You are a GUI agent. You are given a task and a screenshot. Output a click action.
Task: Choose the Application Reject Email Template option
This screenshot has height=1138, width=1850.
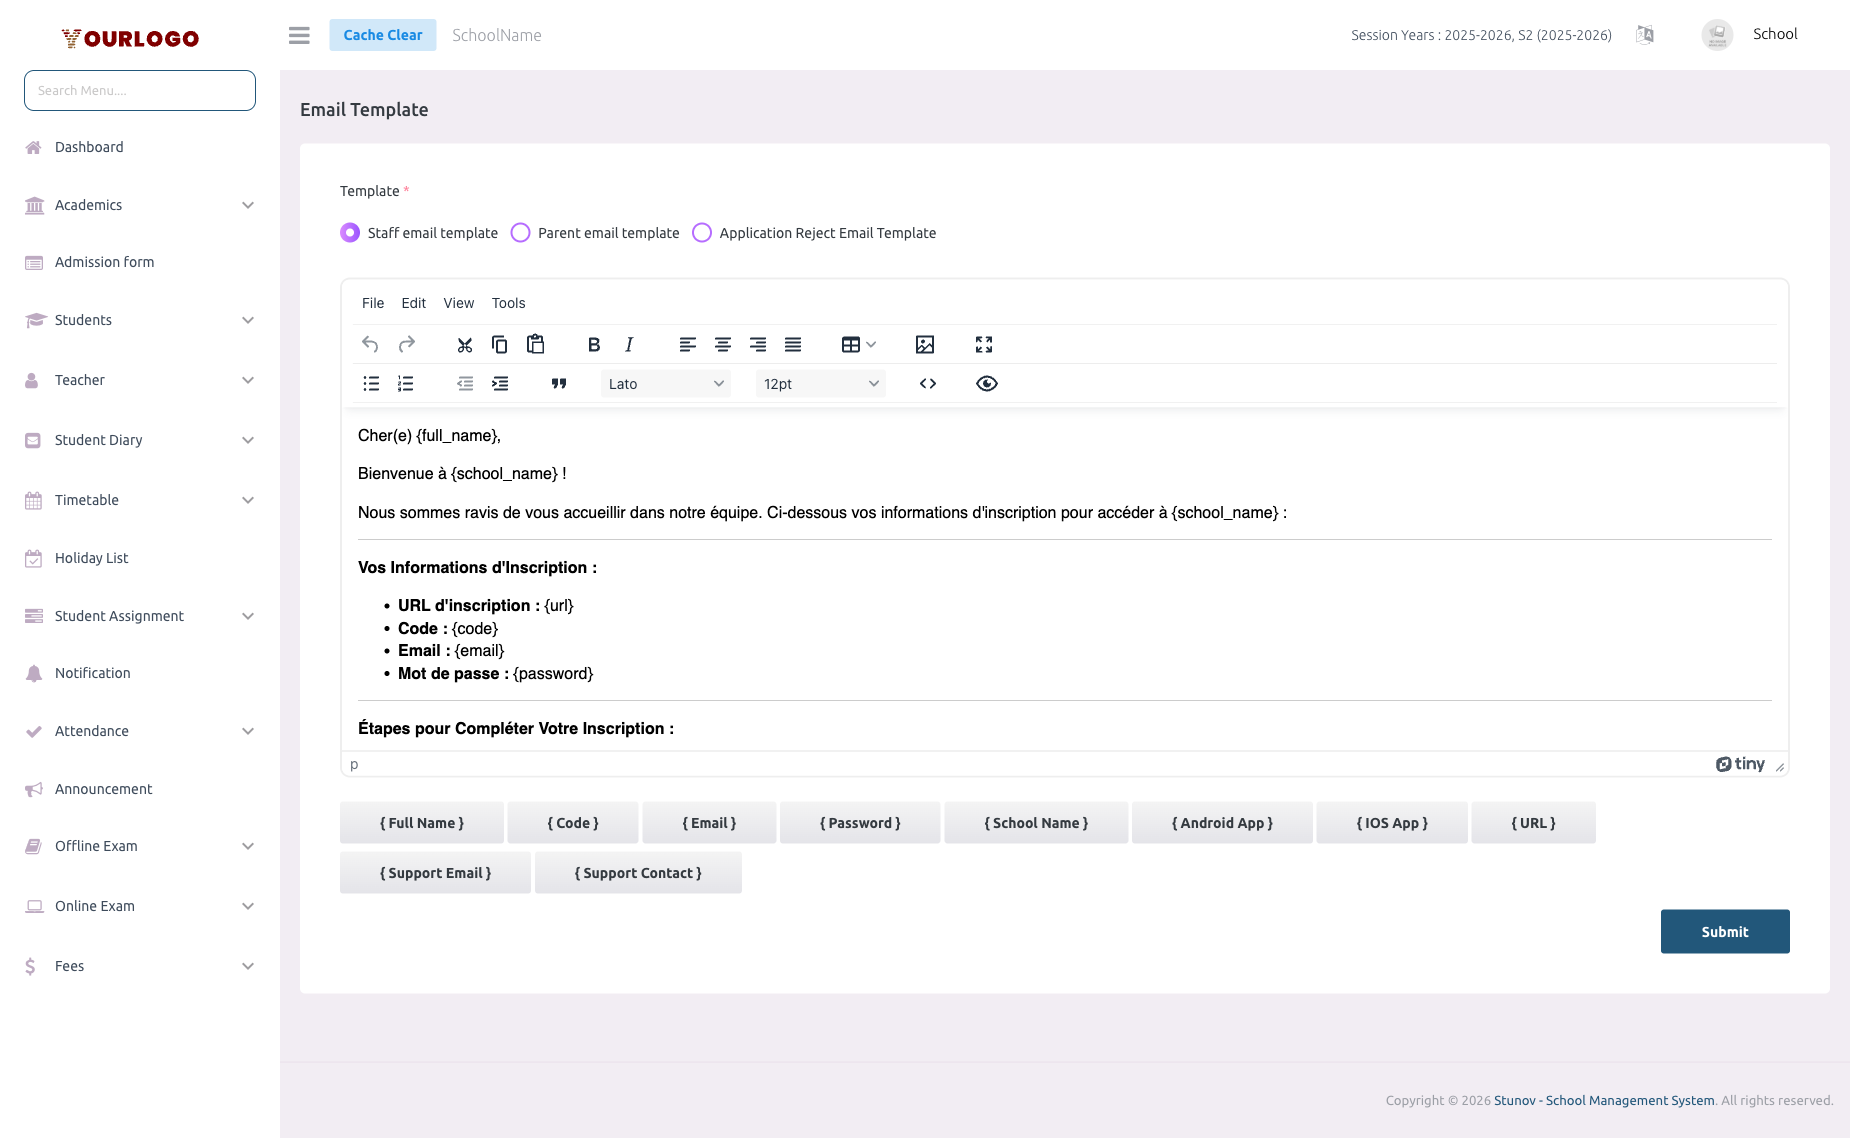pyautogui.click(x=702, y=232)
